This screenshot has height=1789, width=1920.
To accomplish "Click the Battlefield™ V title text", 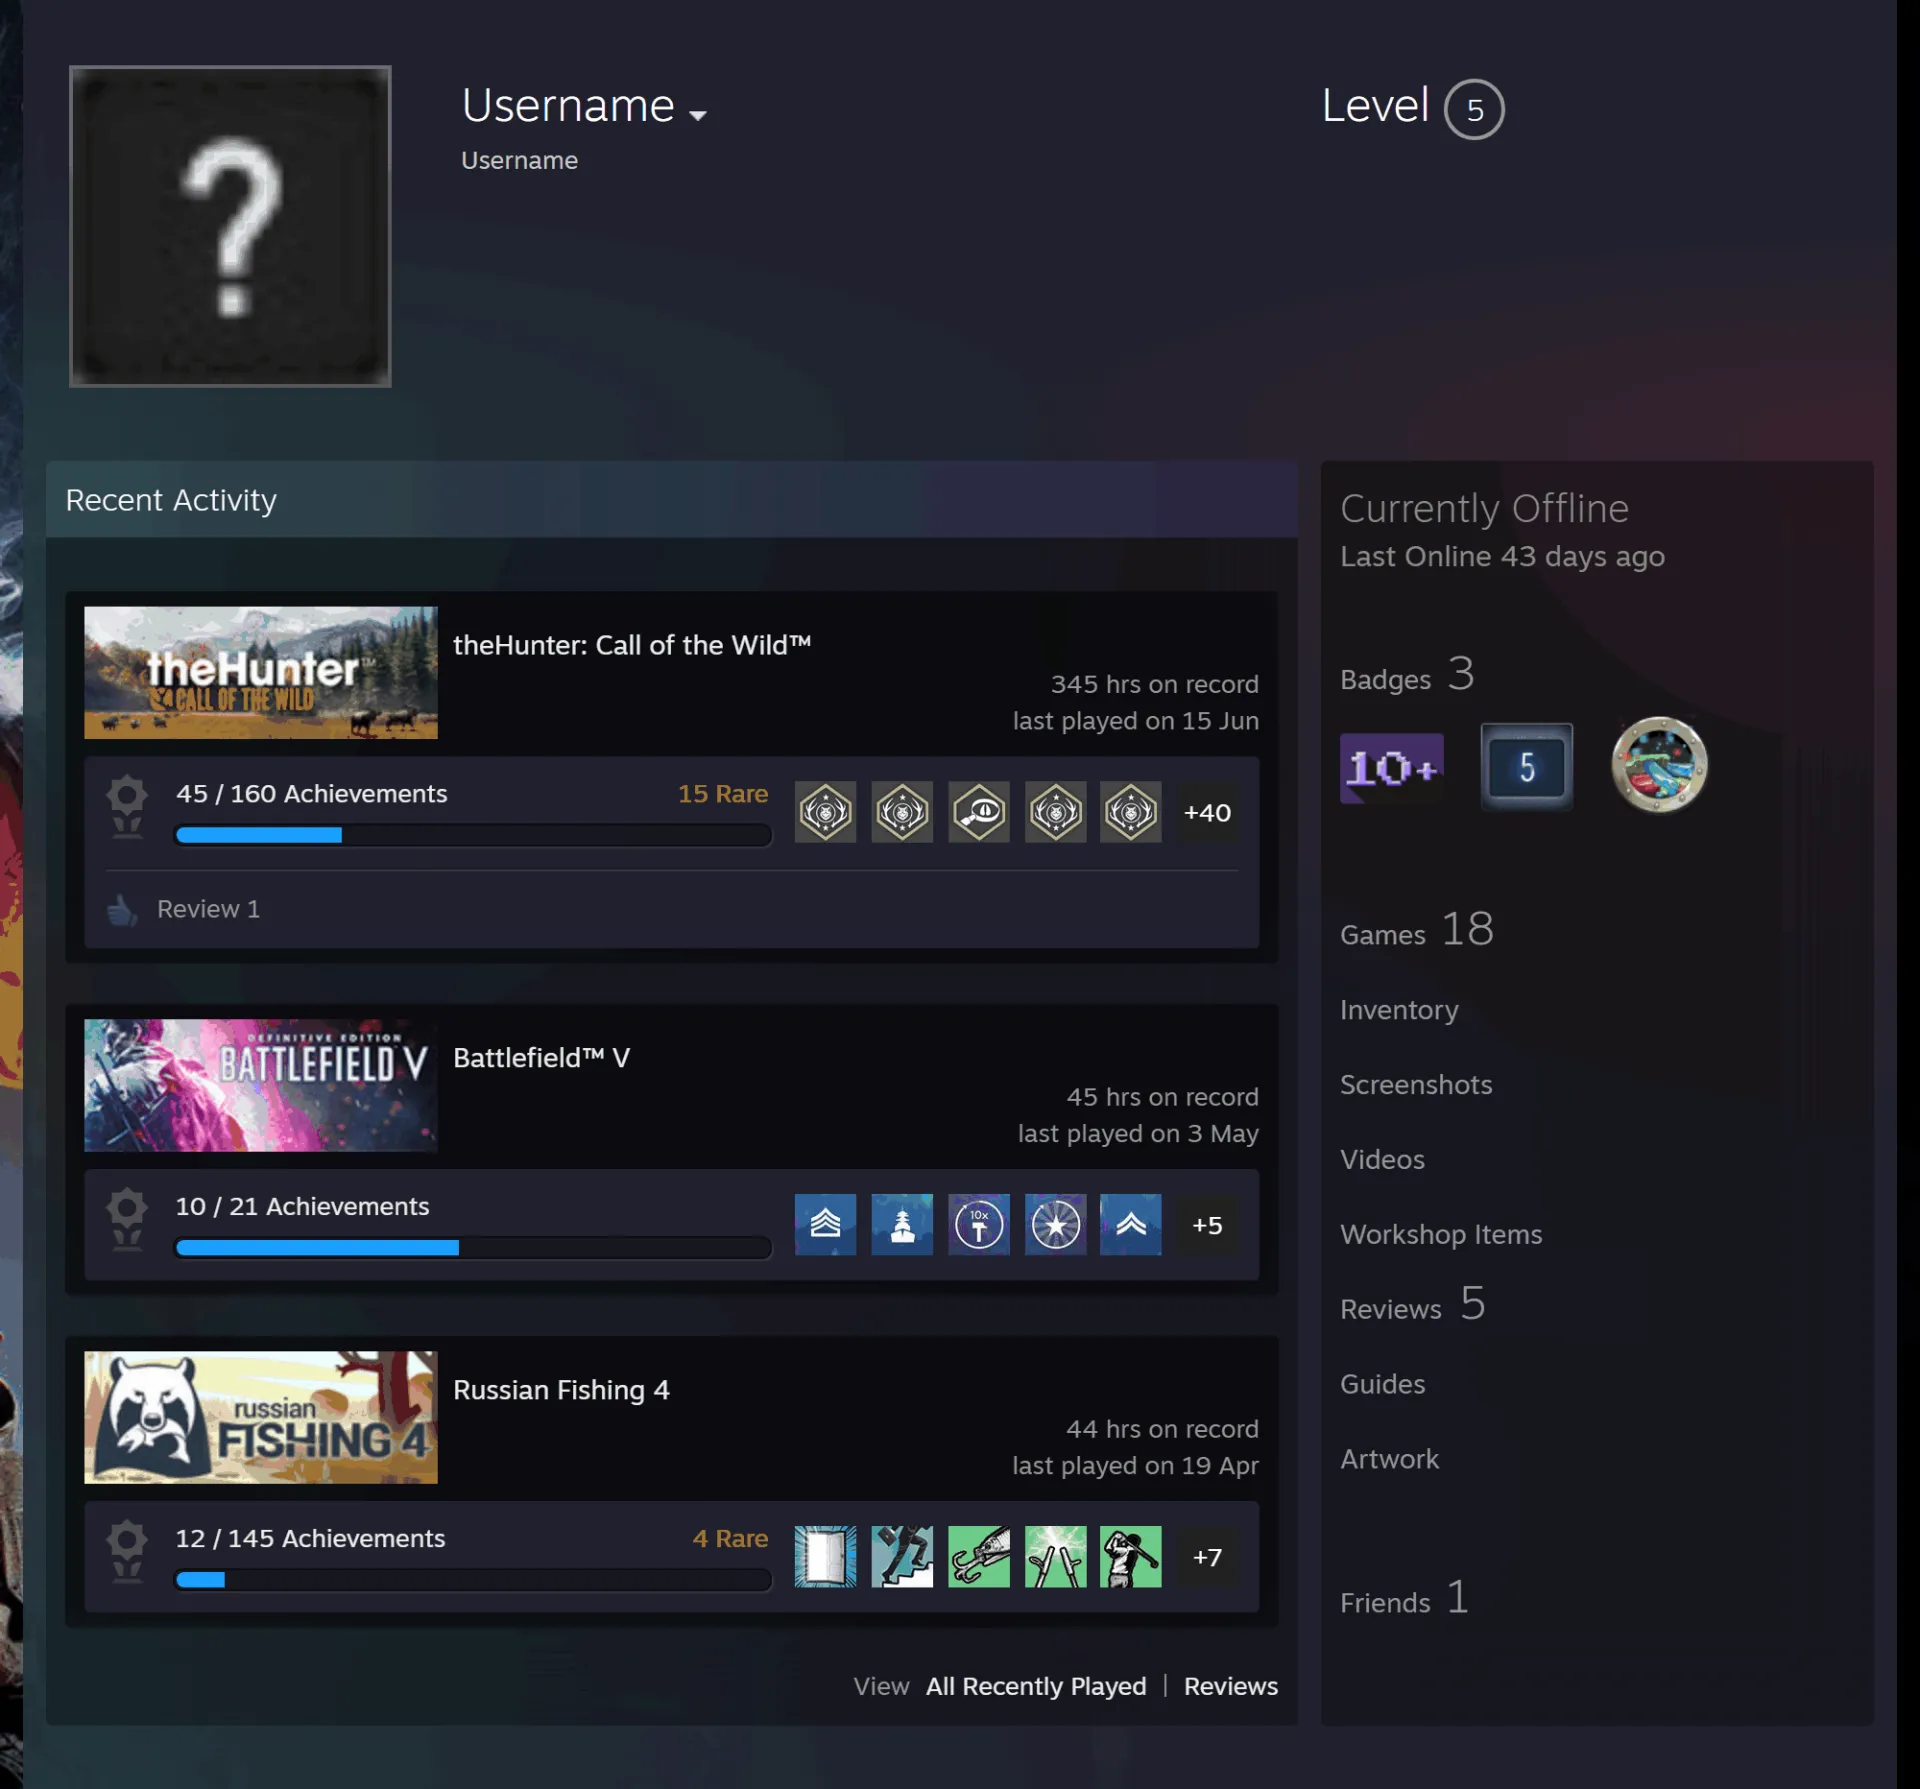I will [541, 1058].
